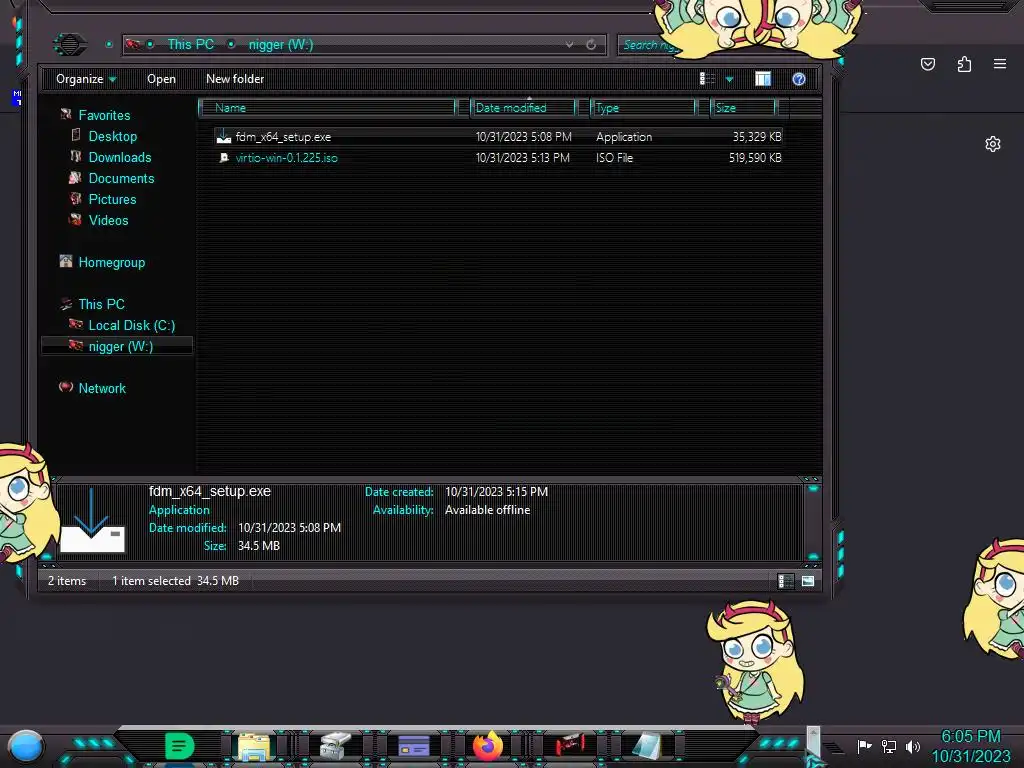Click This PC in the address breadcrumb

[x=191, y=44]
